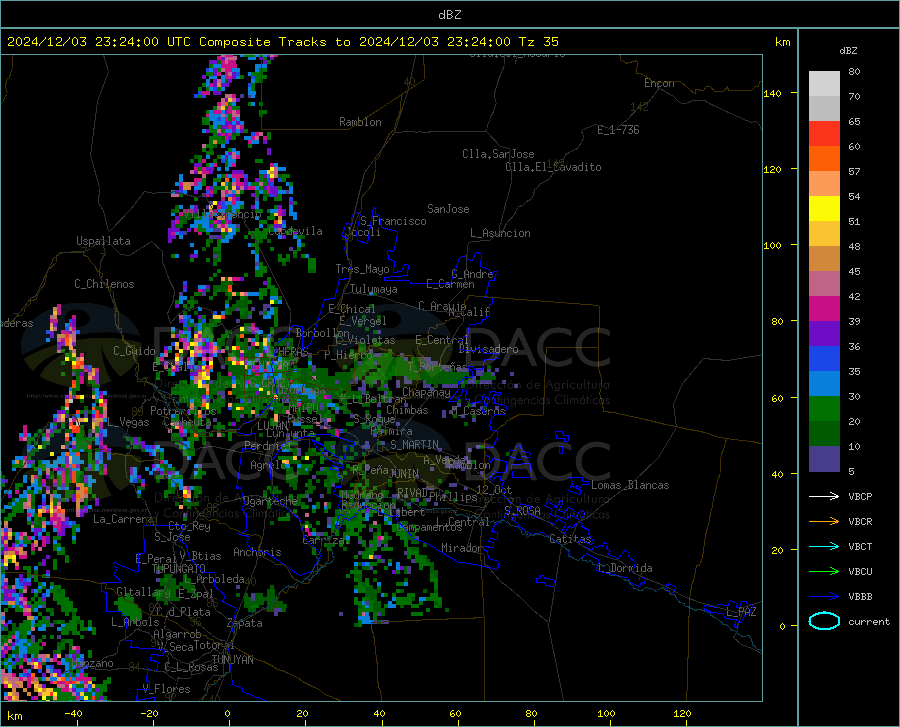Click the cyan 'current' ellipse symbol
The width and height of the screenshot is (900, 727).
coord(824,621)
